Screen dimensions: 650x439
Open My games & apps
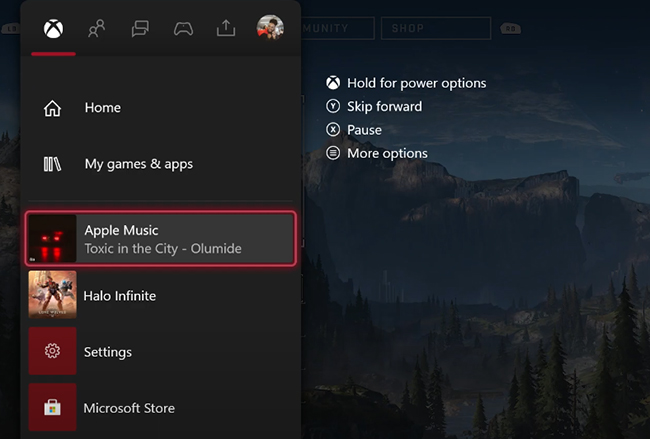coord(139,164)
